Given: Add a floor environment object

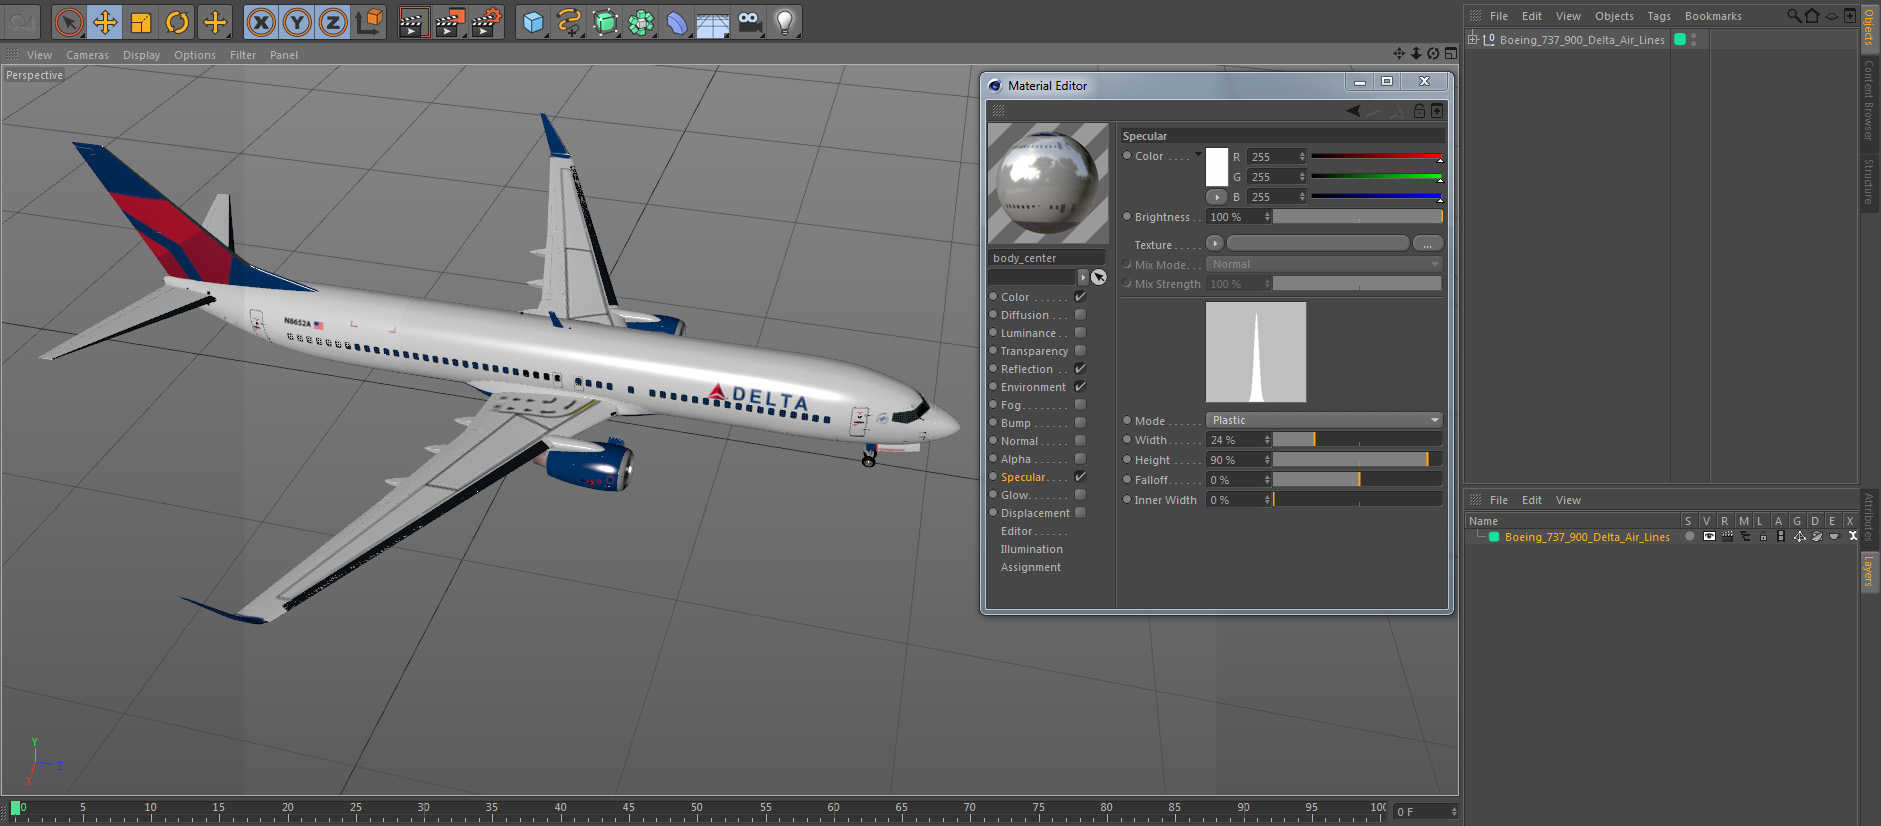Looking at the screenshot, I should (713, 22).
